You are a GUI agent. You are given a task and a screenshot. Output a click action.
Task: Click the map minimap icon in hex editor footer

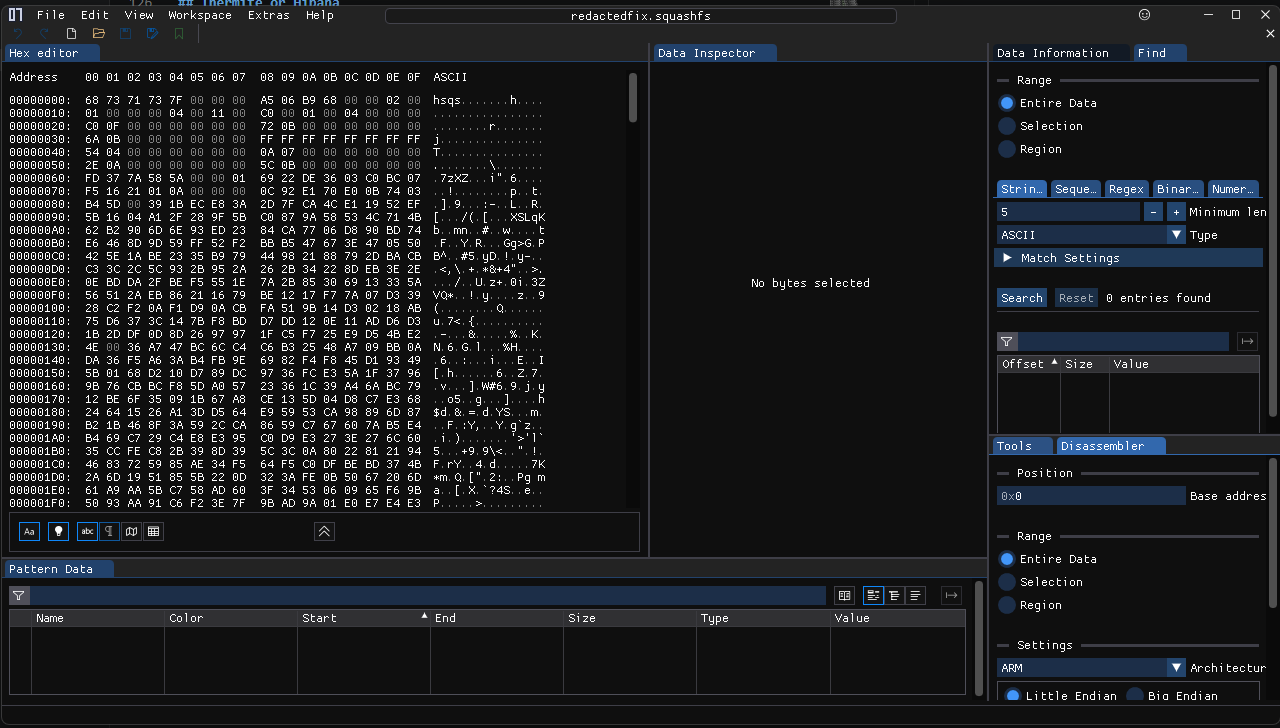tap(131, 532)
